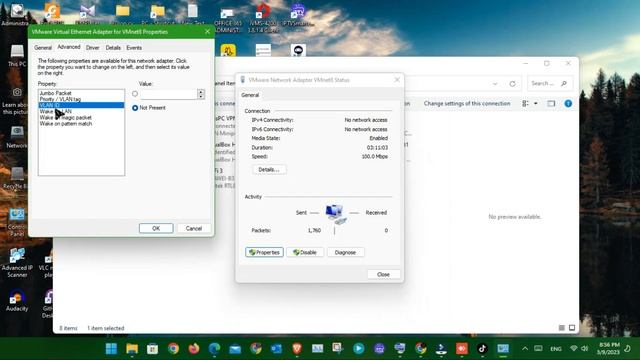Open the Details tab in Properties dialog
The image size is (640, 360).
pos(113,48)
